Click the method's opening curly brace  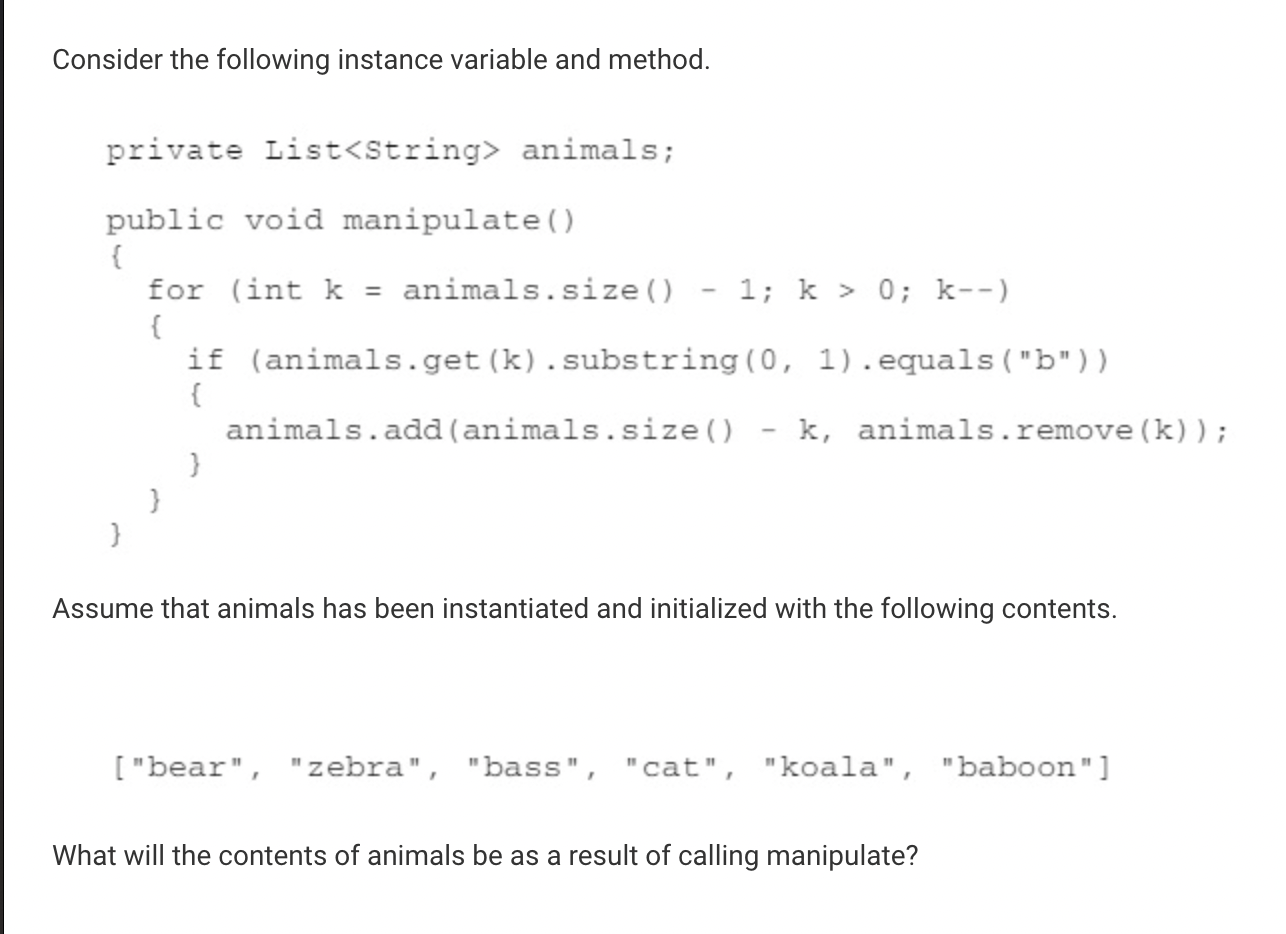tap(116, 256)
